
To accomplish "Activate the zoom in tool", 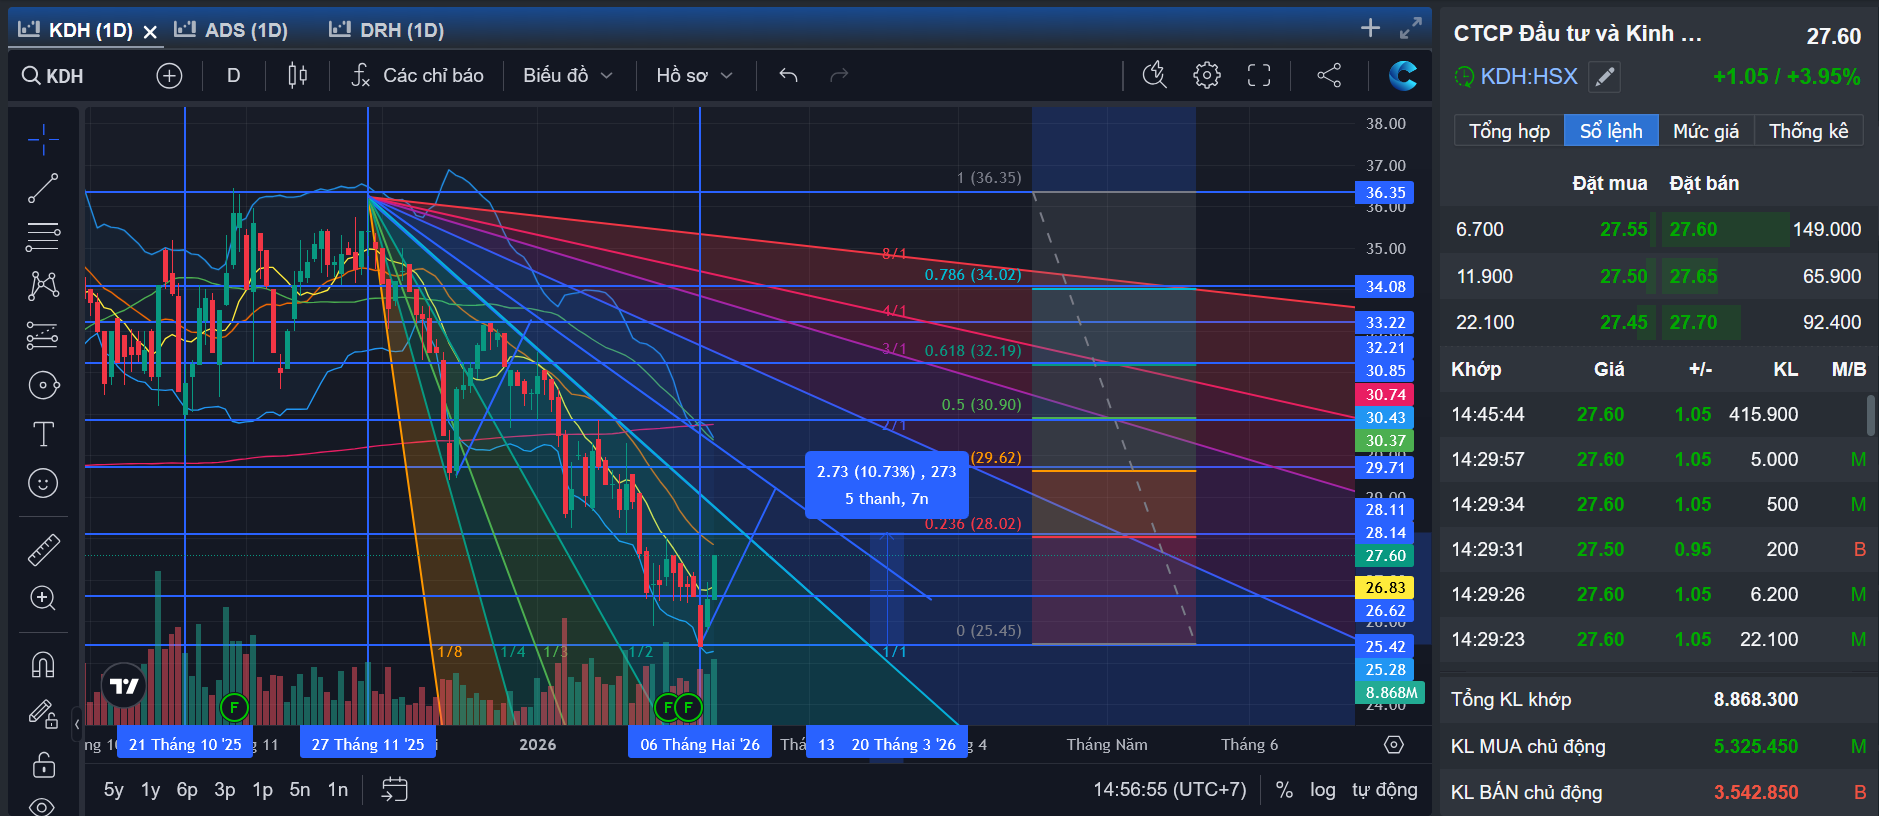I will [43, 598].
